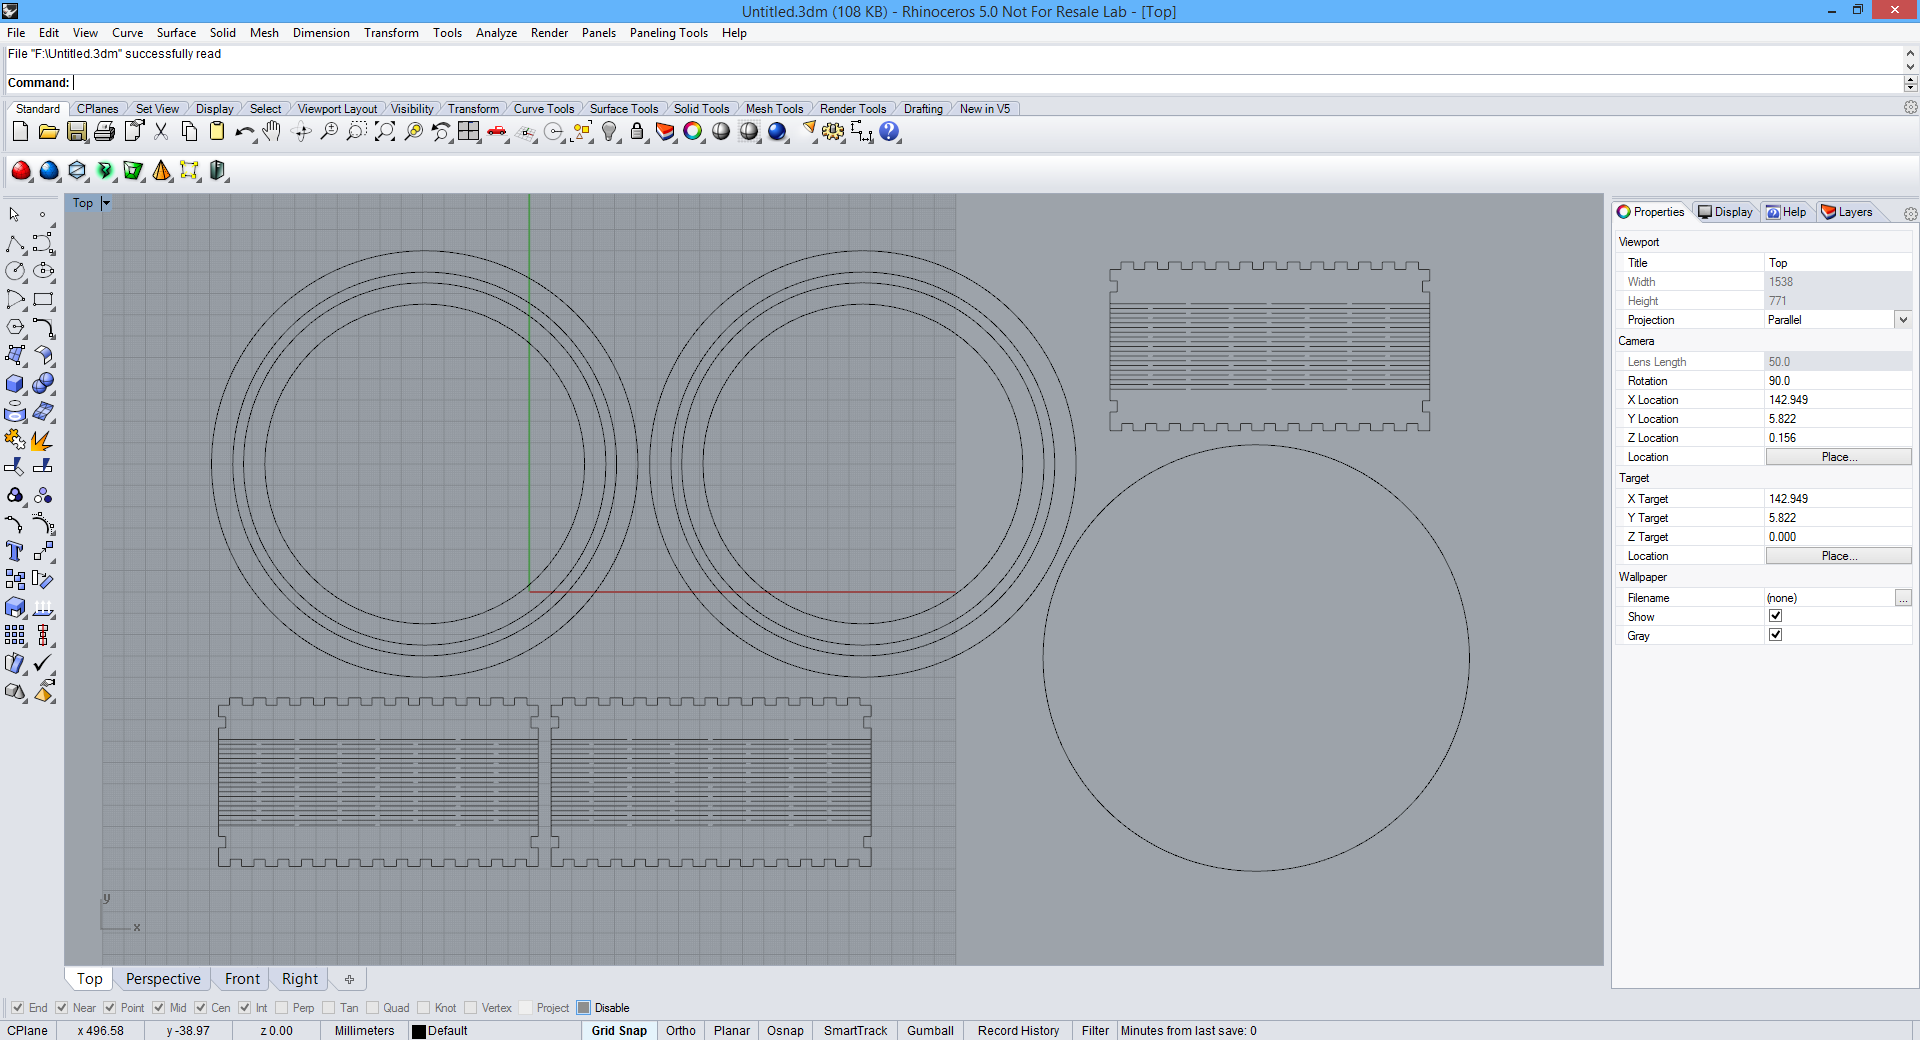Select the Text object tool
Screen dimensions: 1920x1040
15,551
